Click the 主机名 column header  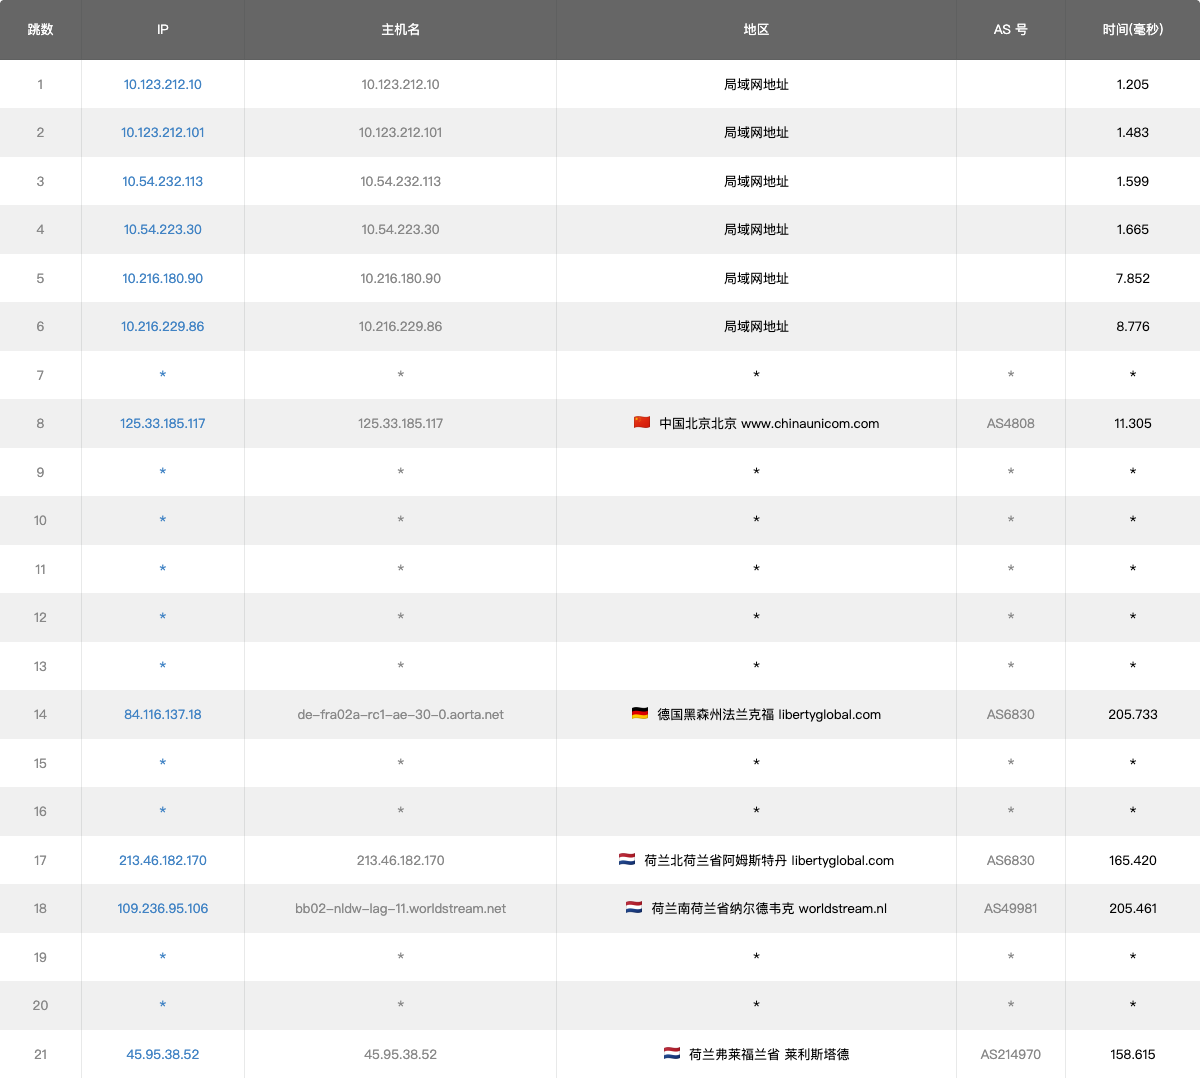(400, 29)
